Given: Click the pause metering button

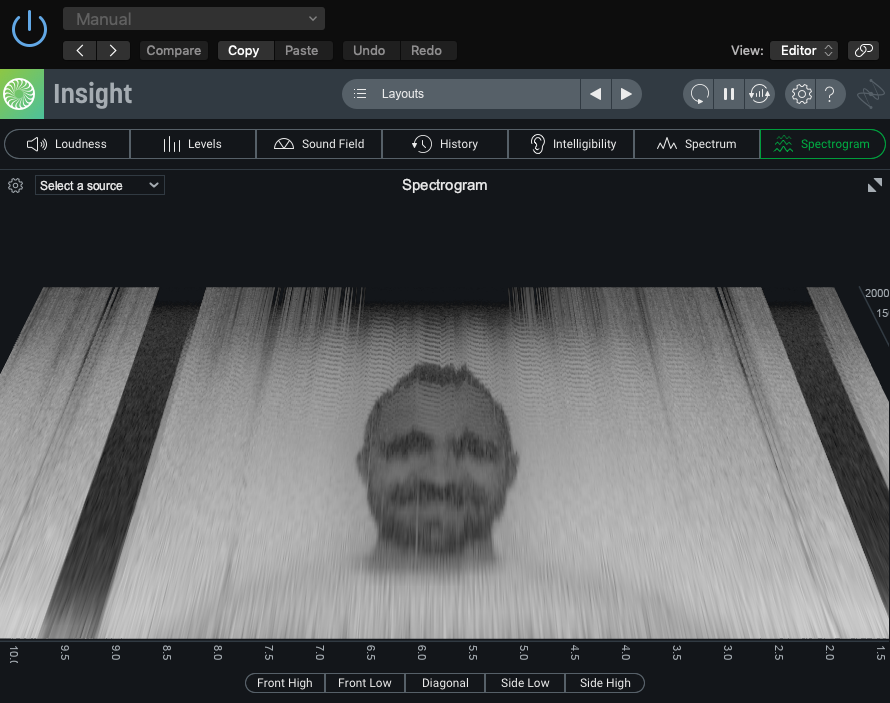Looking at the screenshot, I should 729,94.
